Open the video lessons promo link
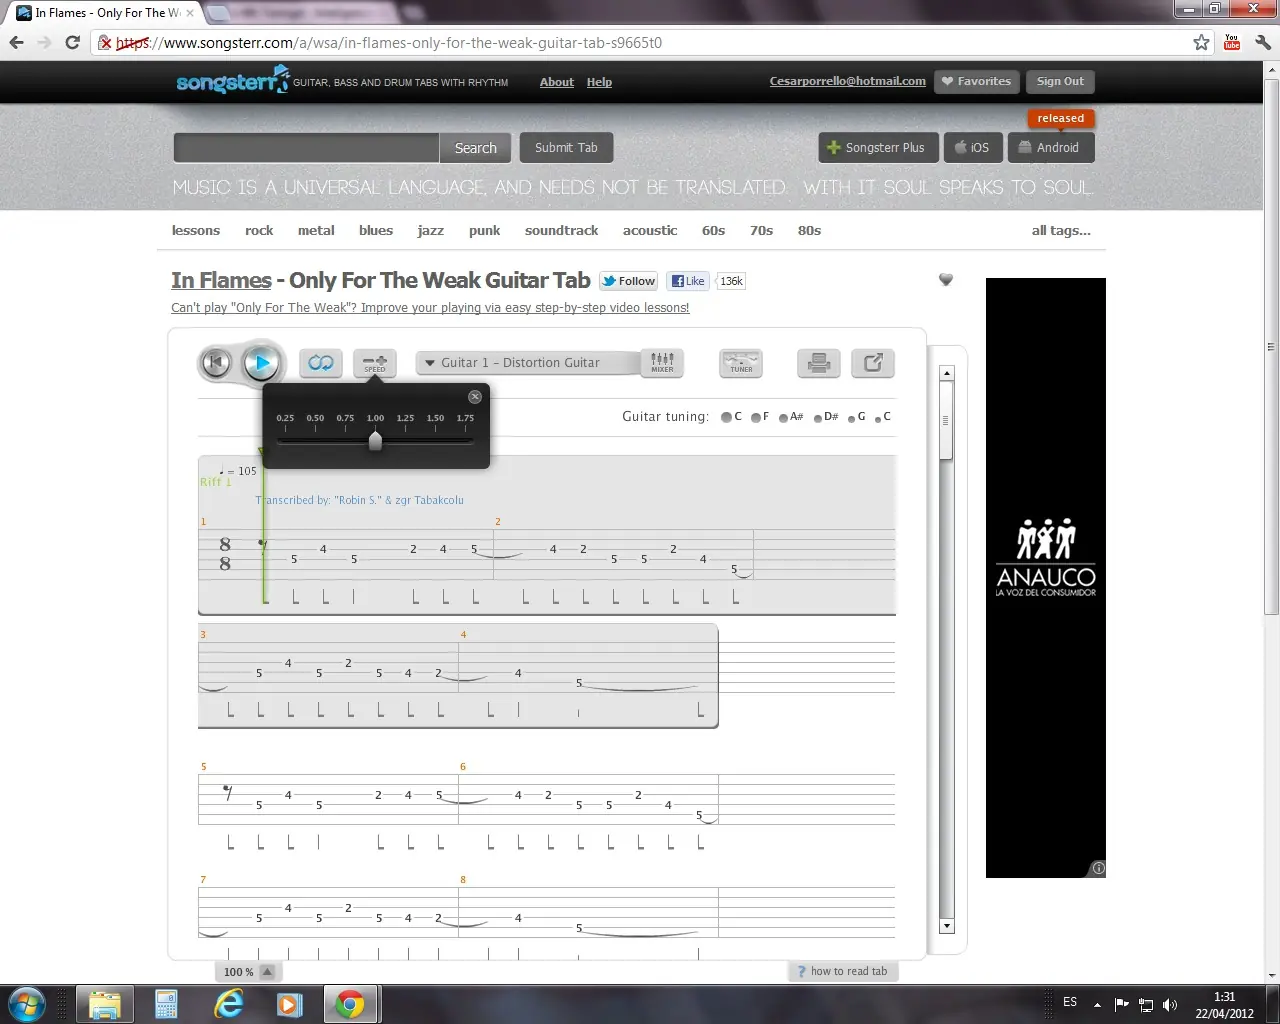 pyautogui.click(x=430, y=307)
